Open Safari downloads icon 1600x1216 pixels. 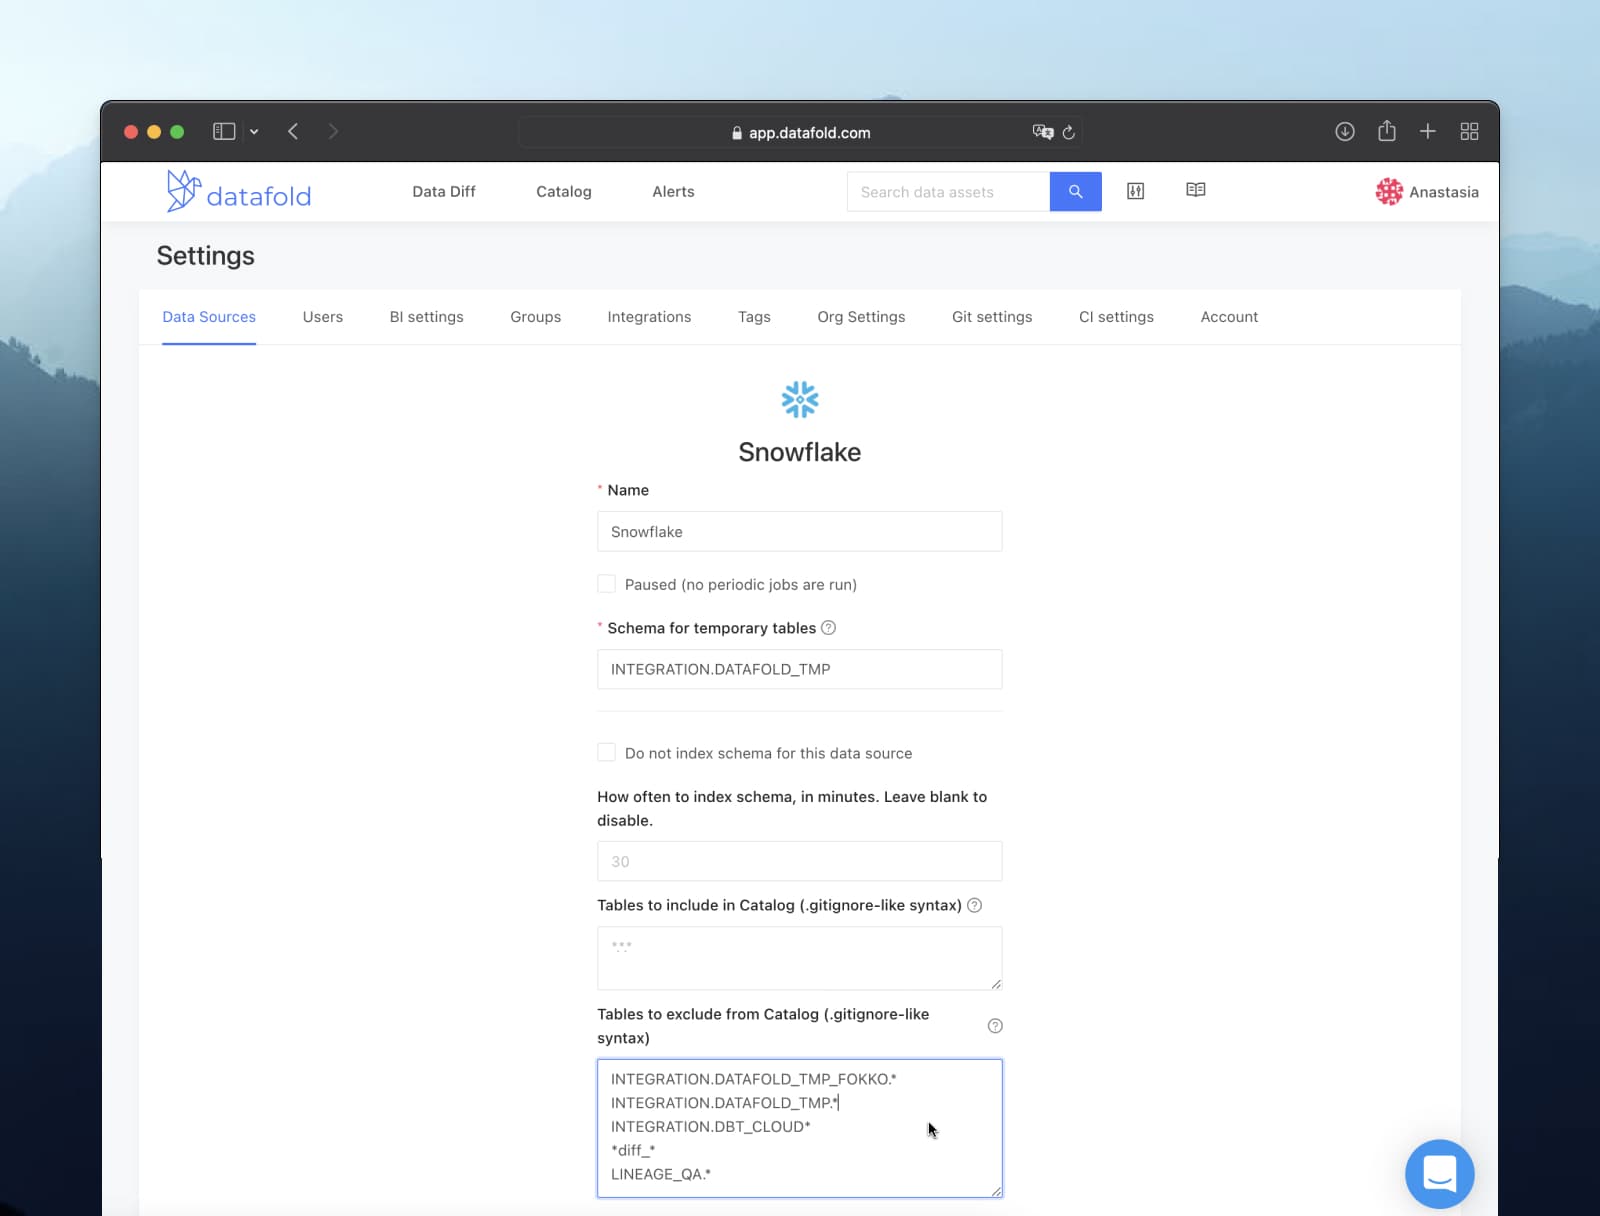[1345, 132]
